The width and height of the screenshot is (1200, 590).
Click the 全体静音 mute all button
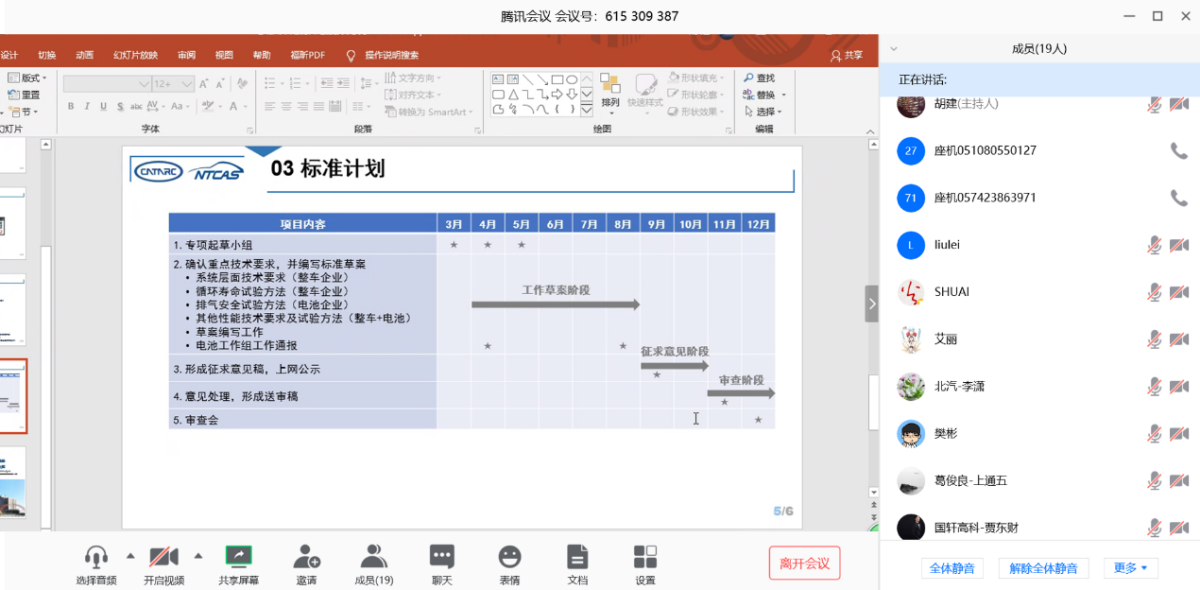click(951, 568)
